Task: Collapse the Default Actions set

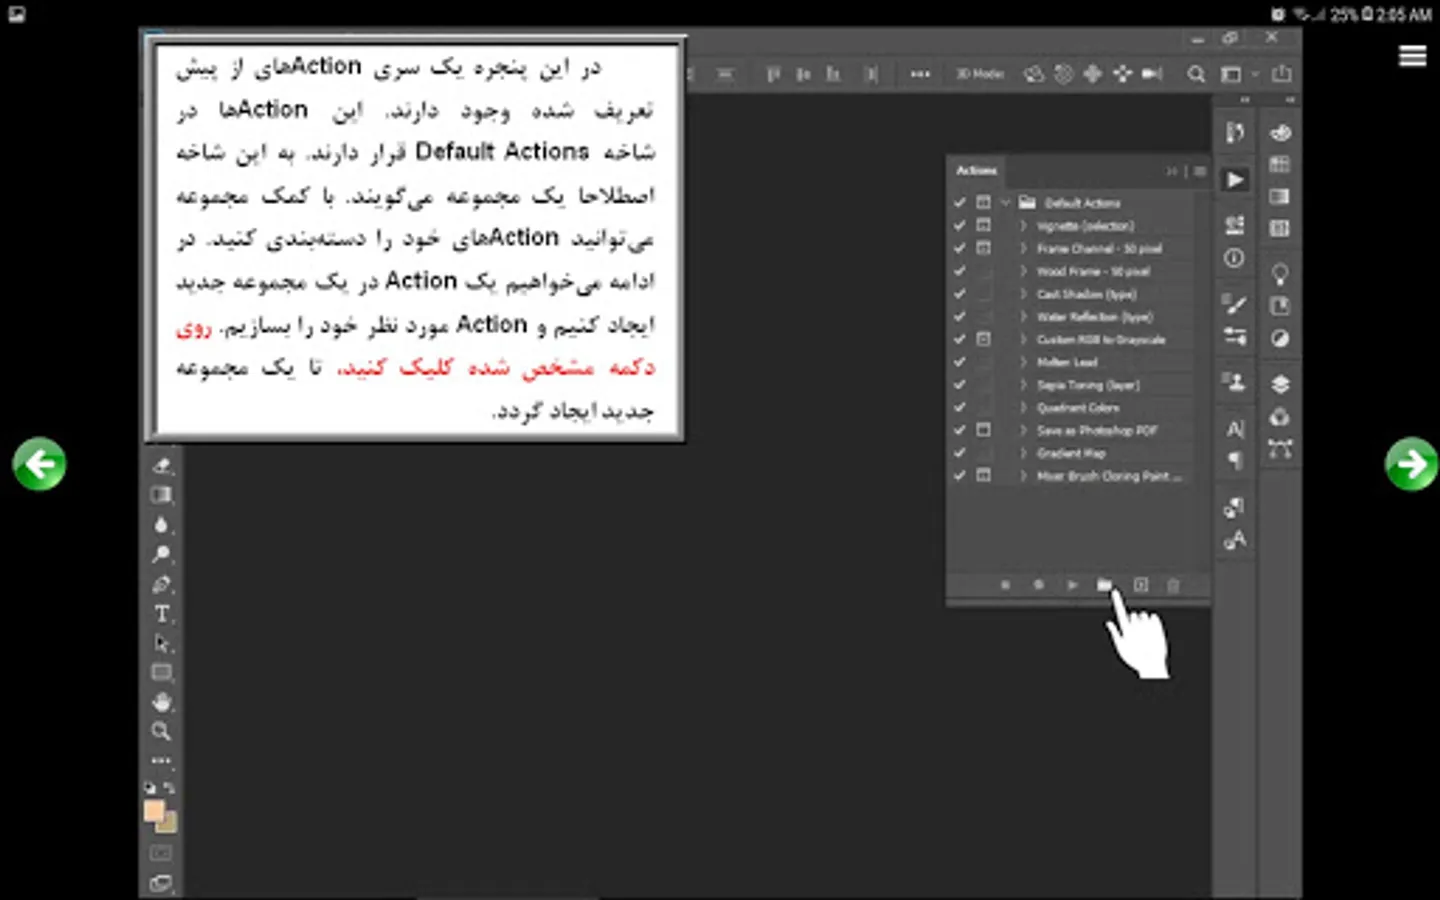Action: tap(1006, 202)
